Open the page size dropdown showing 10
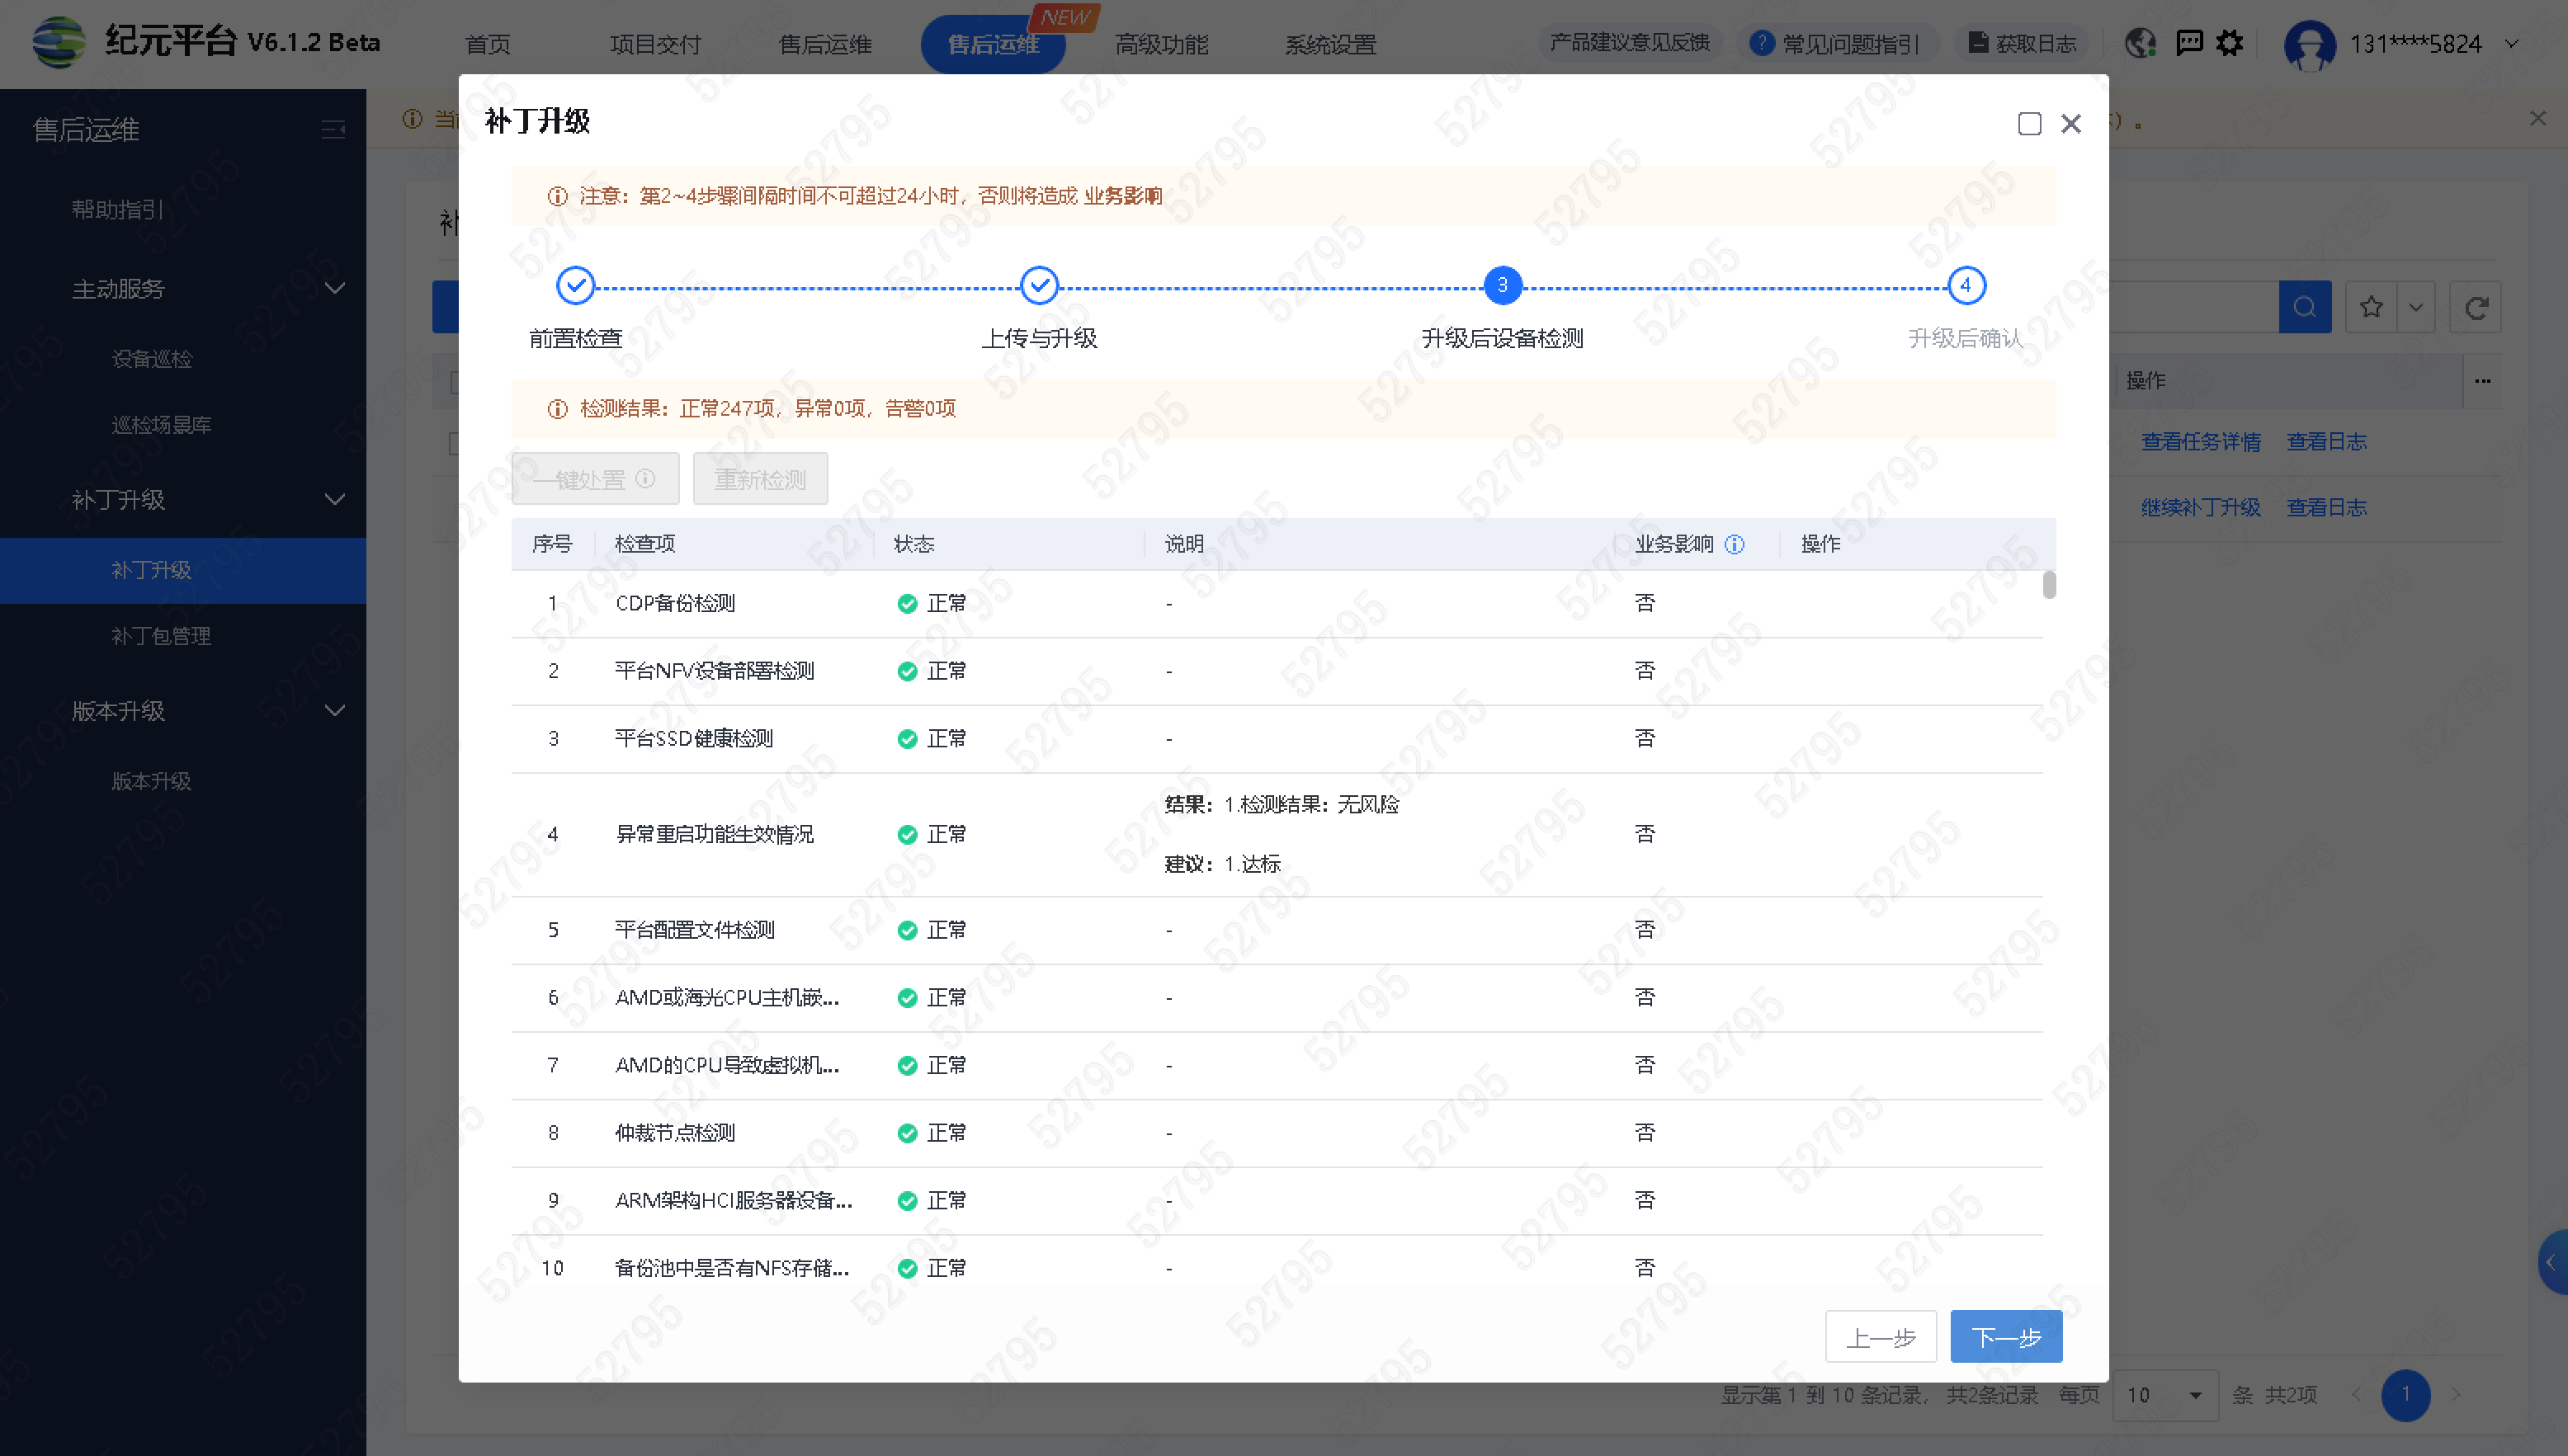The width and height of the screenshot is (2568, 1456). click(x=2165, y=1395)
